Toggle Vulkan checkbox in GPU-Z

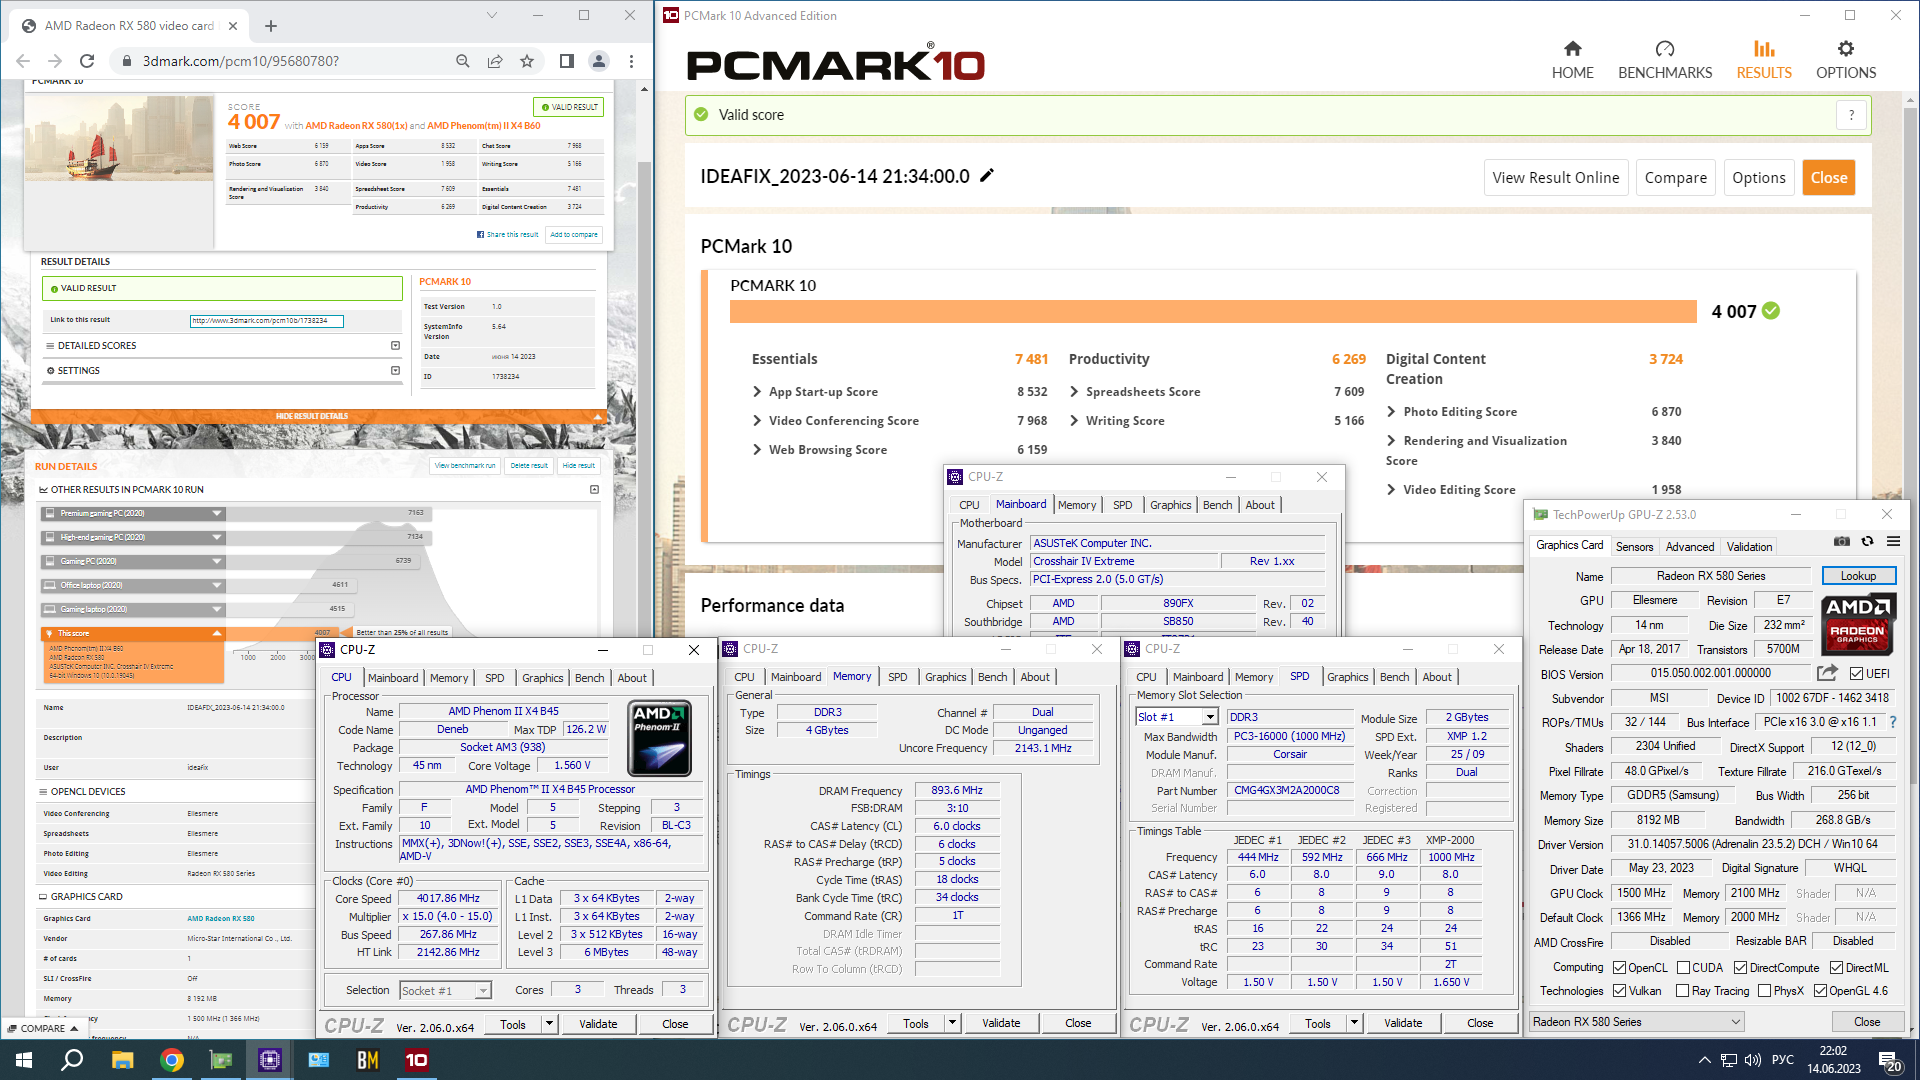[x=1620, y=991]
